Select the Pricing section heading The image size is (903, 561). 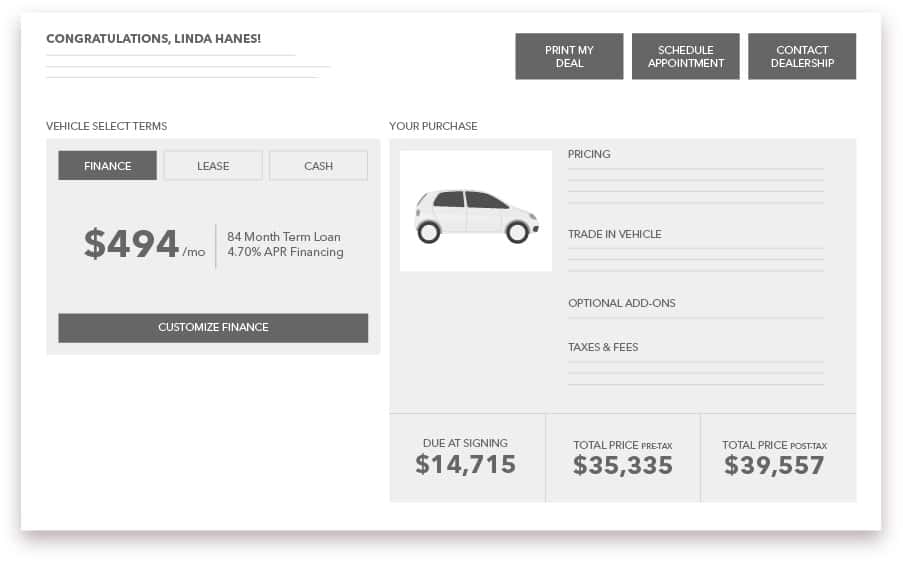[x=589, y=154]
